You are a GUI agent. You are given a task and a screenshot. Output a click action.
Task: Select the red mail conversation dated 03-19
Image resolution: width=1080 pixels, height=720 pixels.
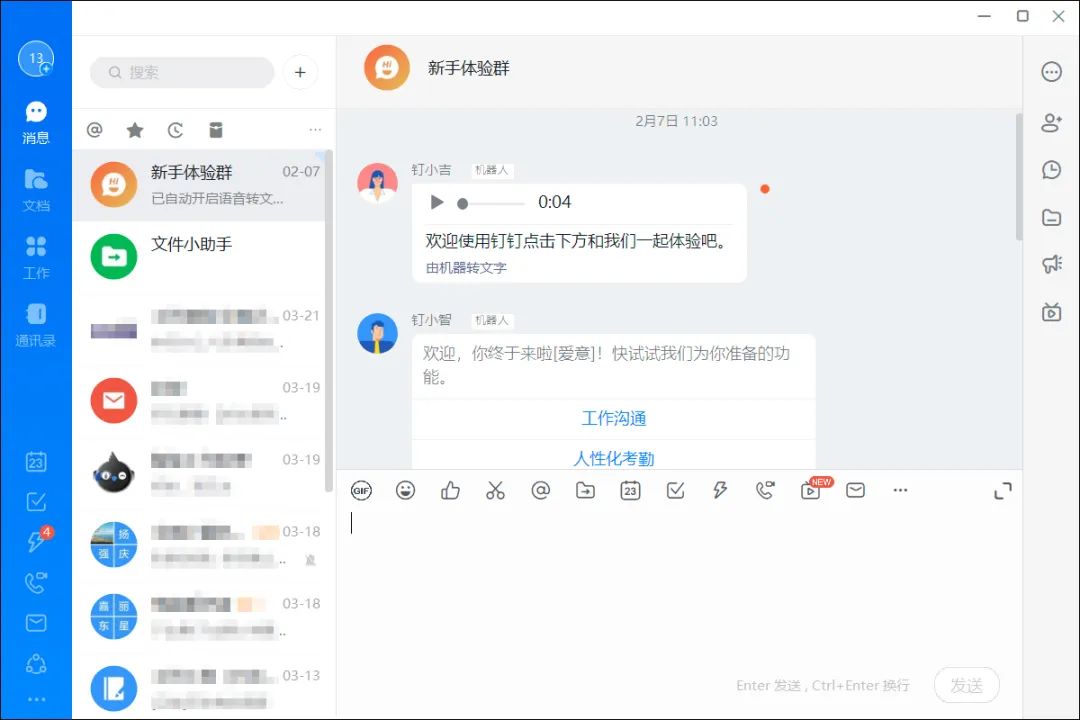tap(199, 401)
